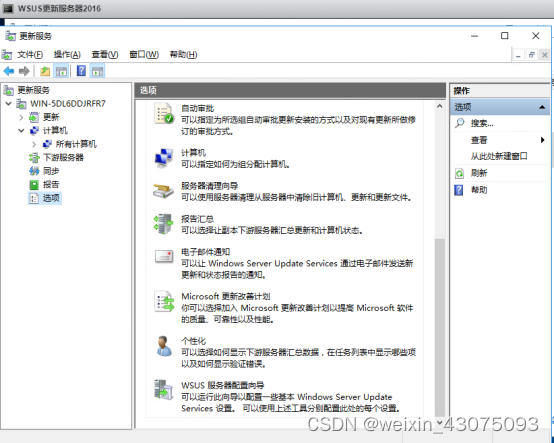
Task: Click the 同步 icon in the tree
Action: pos(34,171)
